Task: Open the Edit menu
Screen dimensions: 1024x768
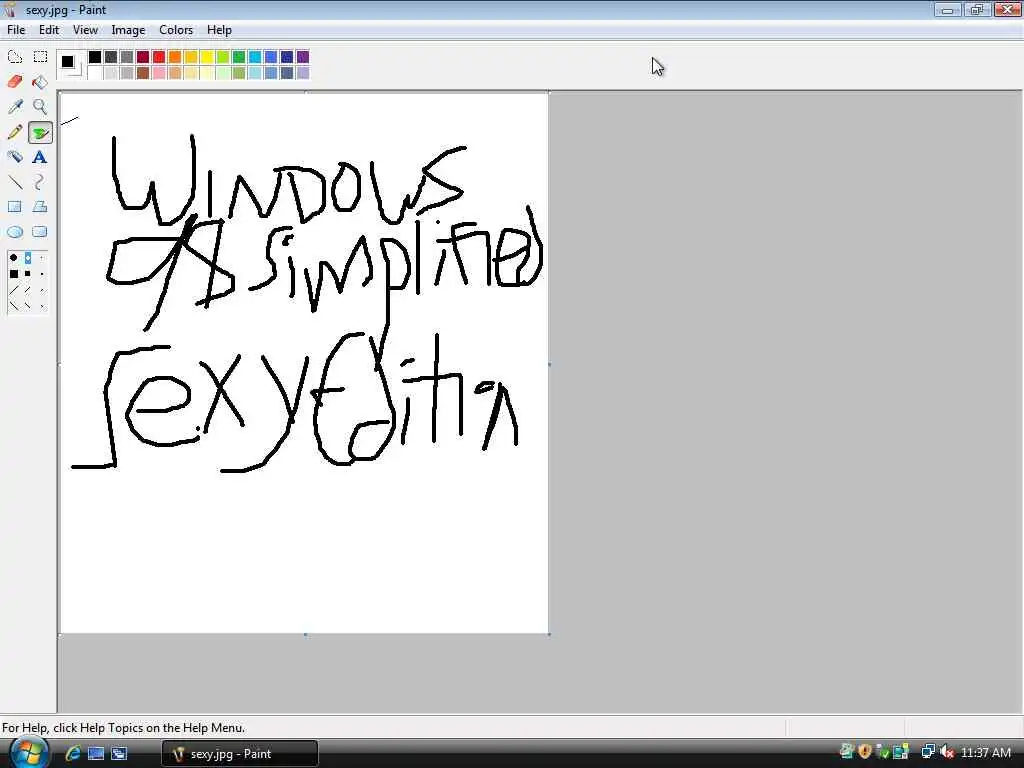Action: pos(49,30)
